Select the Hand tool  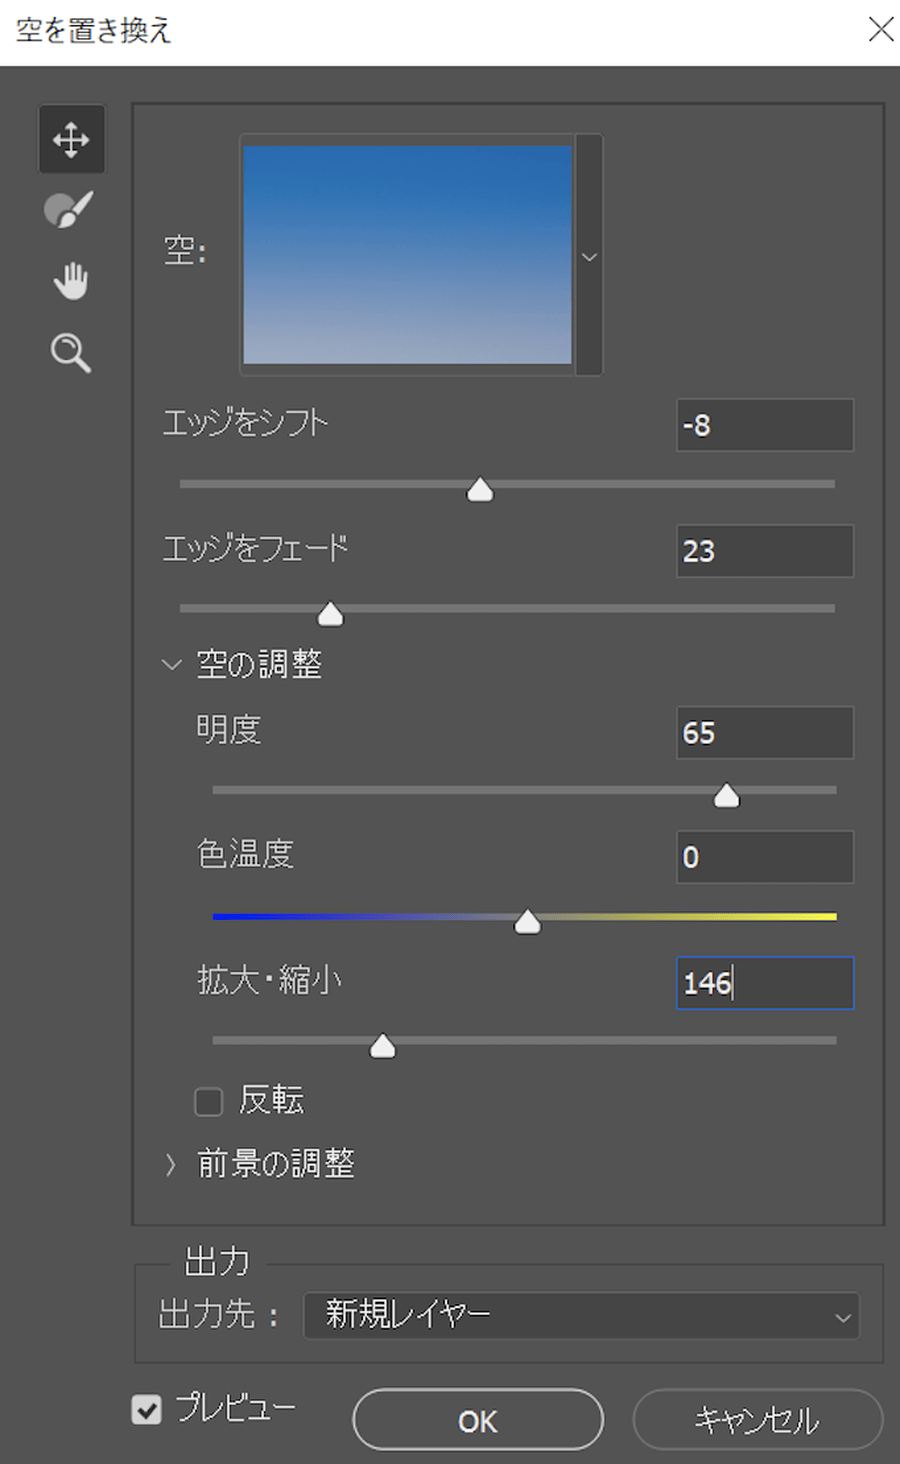pos(71,281)
